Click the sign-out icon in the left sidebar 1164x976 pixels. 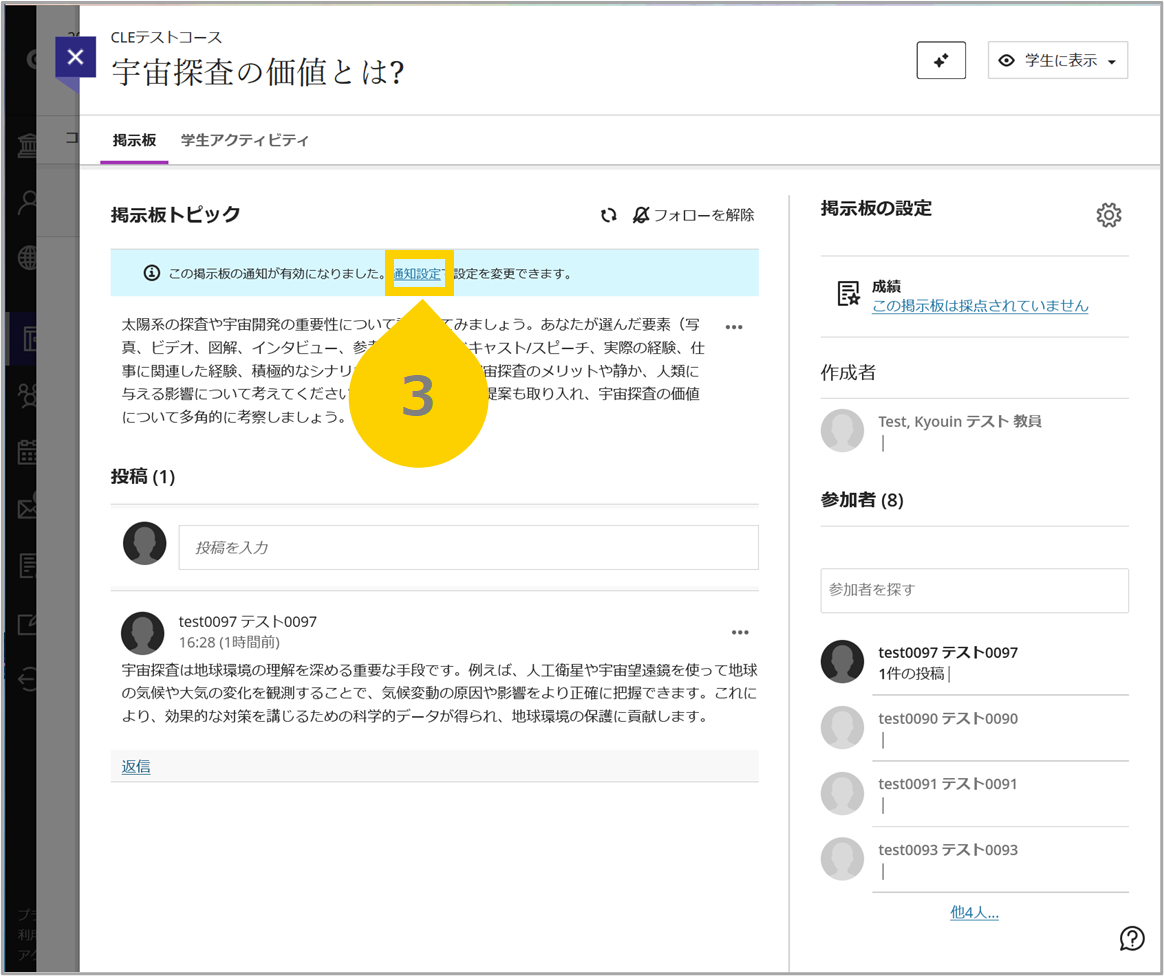28,679
